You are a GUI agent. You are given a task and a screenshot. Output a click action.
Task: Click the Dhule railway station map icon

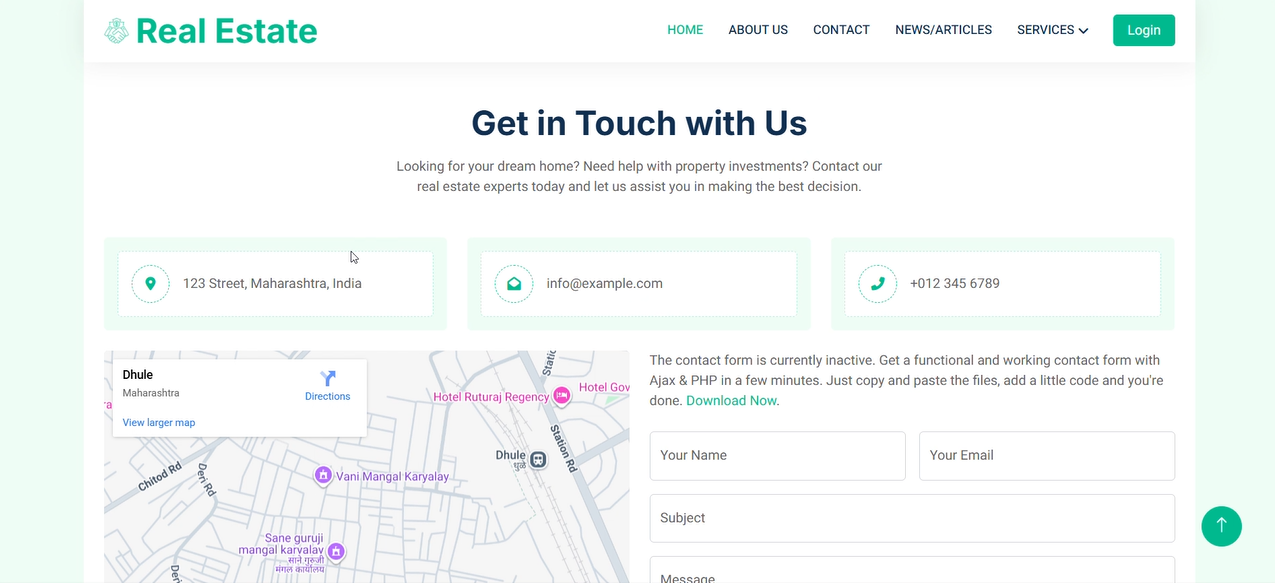coord(538,459)
